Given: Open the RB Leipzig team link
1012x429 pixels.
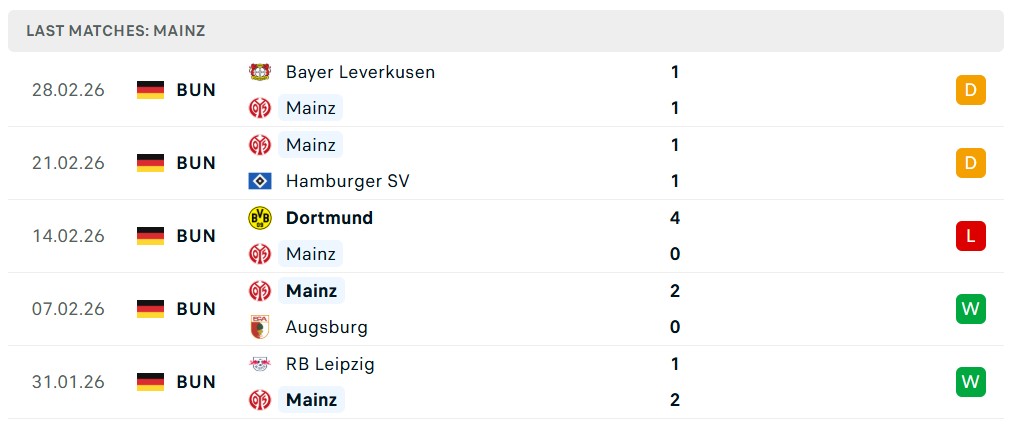Looking at the screenshot, I should [330, 364].
